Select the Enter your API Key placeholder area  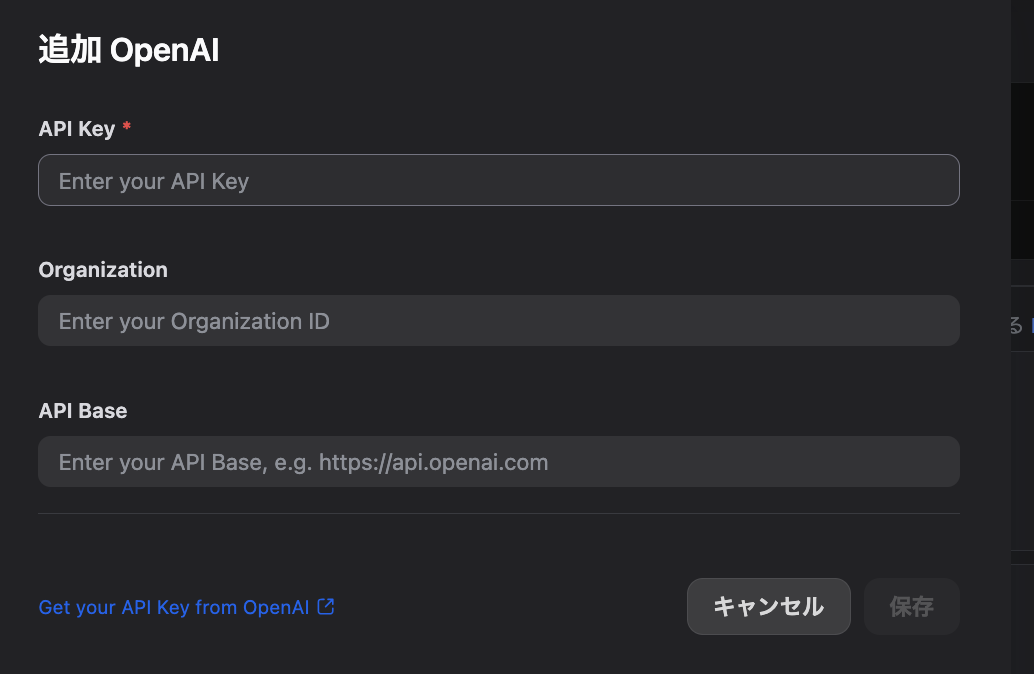154,180
